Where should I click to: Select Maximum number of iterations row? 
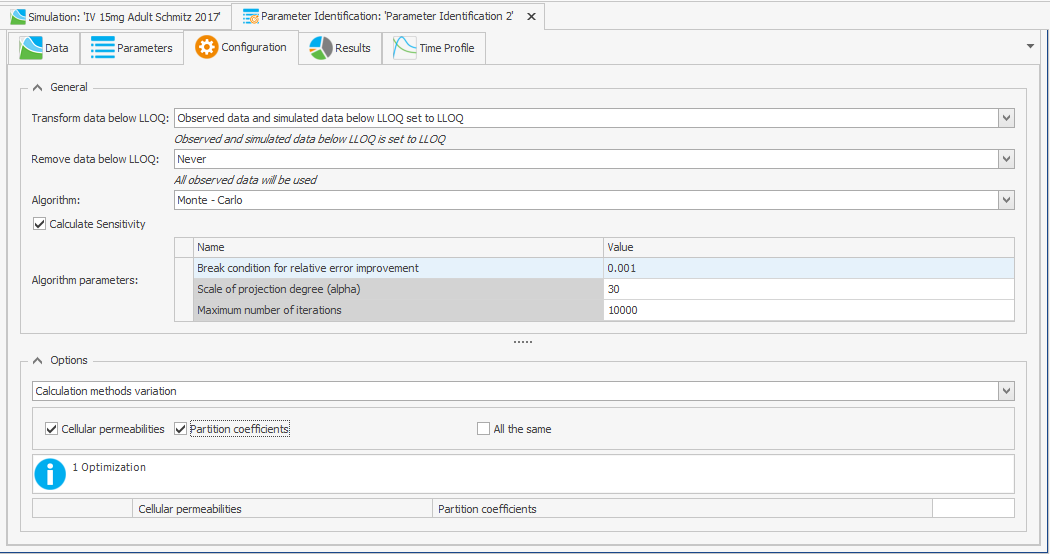point(398,309)
